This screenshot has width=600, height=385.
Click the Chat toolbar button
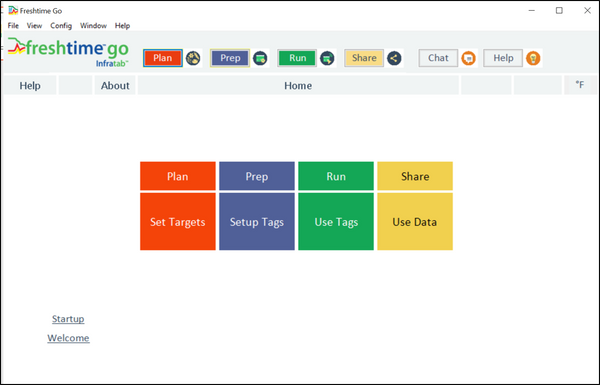438,58
